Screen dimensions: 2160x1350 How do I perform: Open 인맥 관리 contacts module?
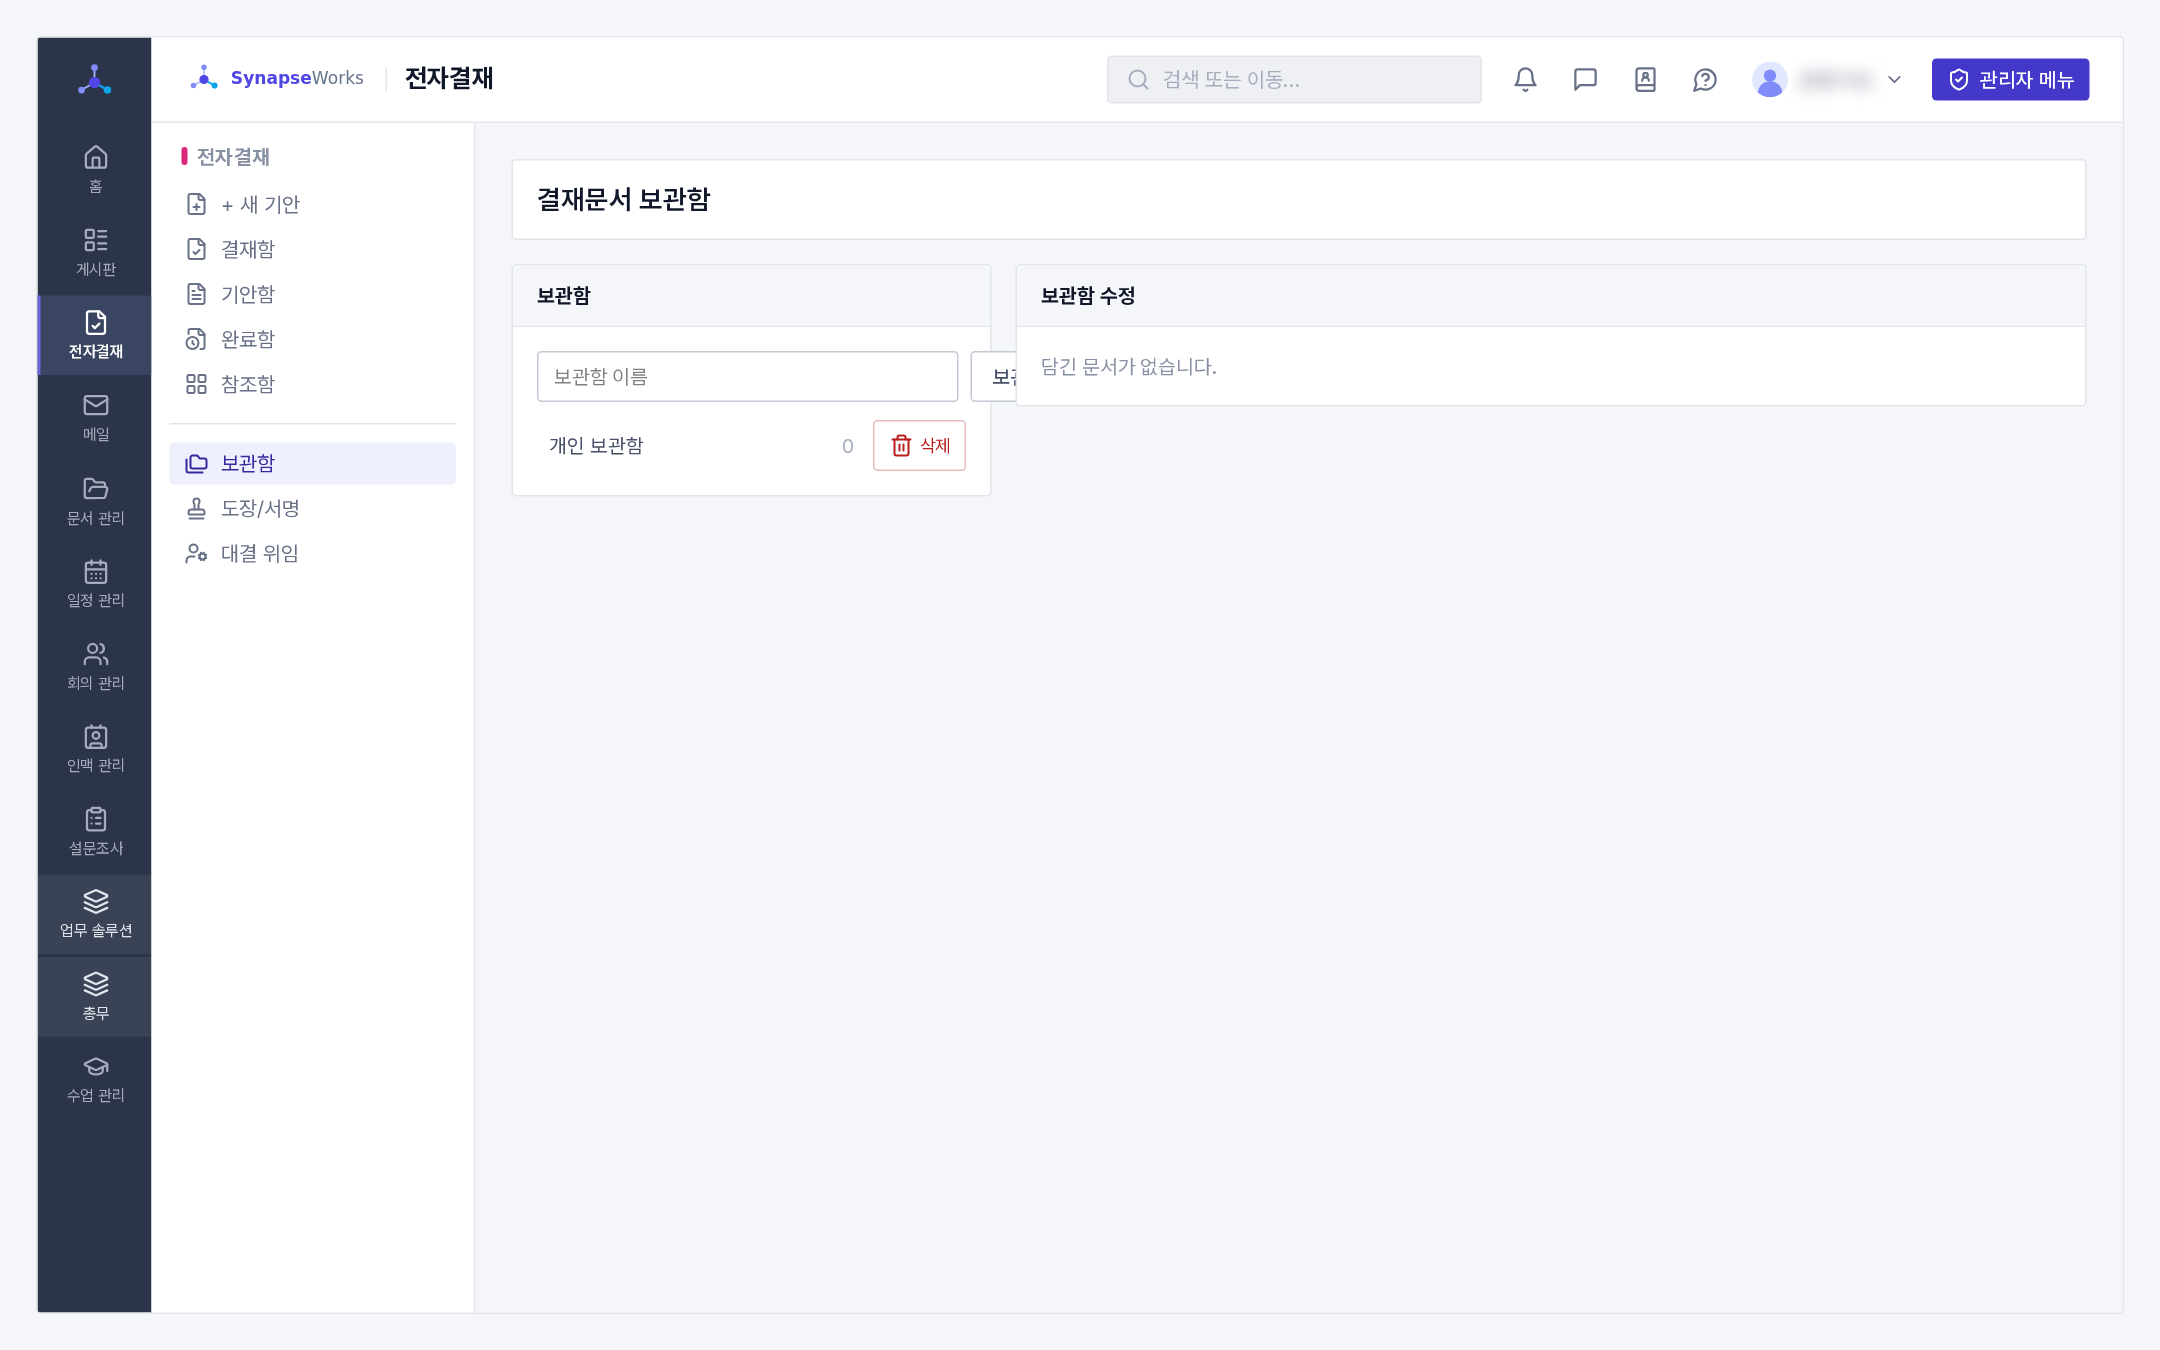pos(95,748)
